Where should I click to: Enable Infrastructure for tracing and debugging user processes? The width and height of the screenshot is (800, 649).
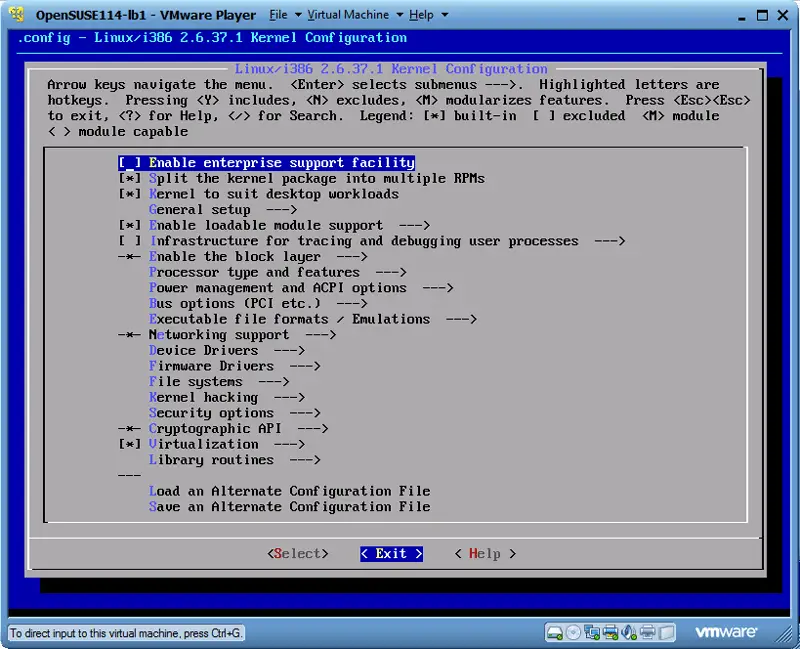click(x=371, y=241)
